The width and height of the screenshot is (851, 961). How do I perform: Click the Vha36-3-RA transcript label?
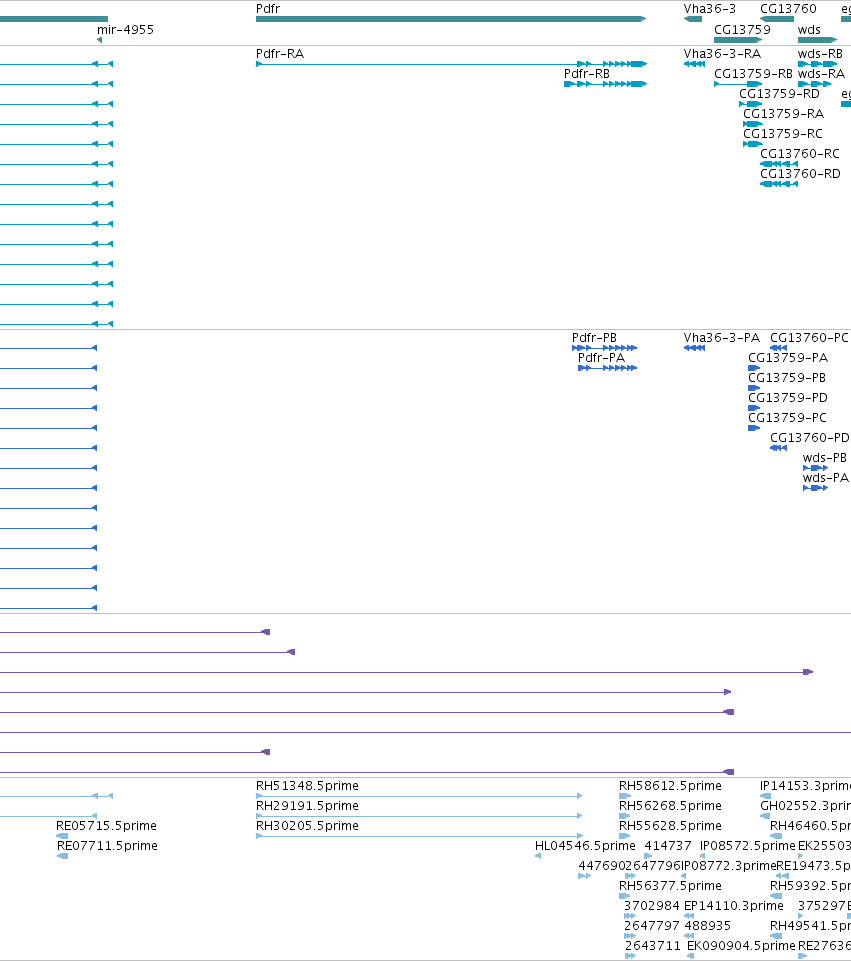[x=722, y=54]
